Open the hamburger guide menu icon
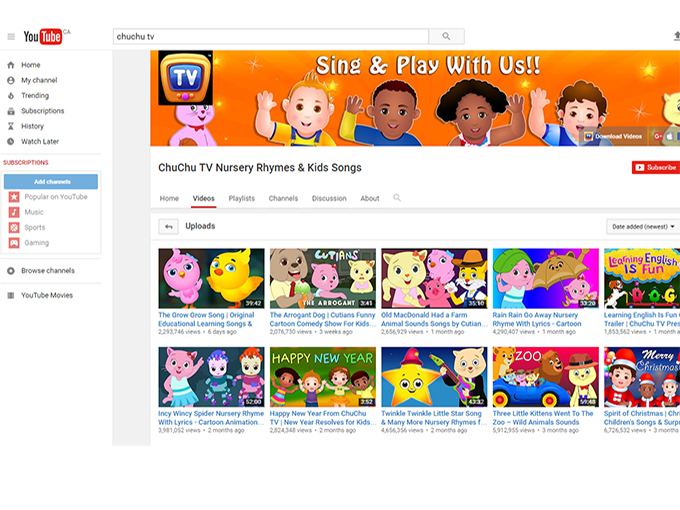The image size is (680, 510). [11, 36]
